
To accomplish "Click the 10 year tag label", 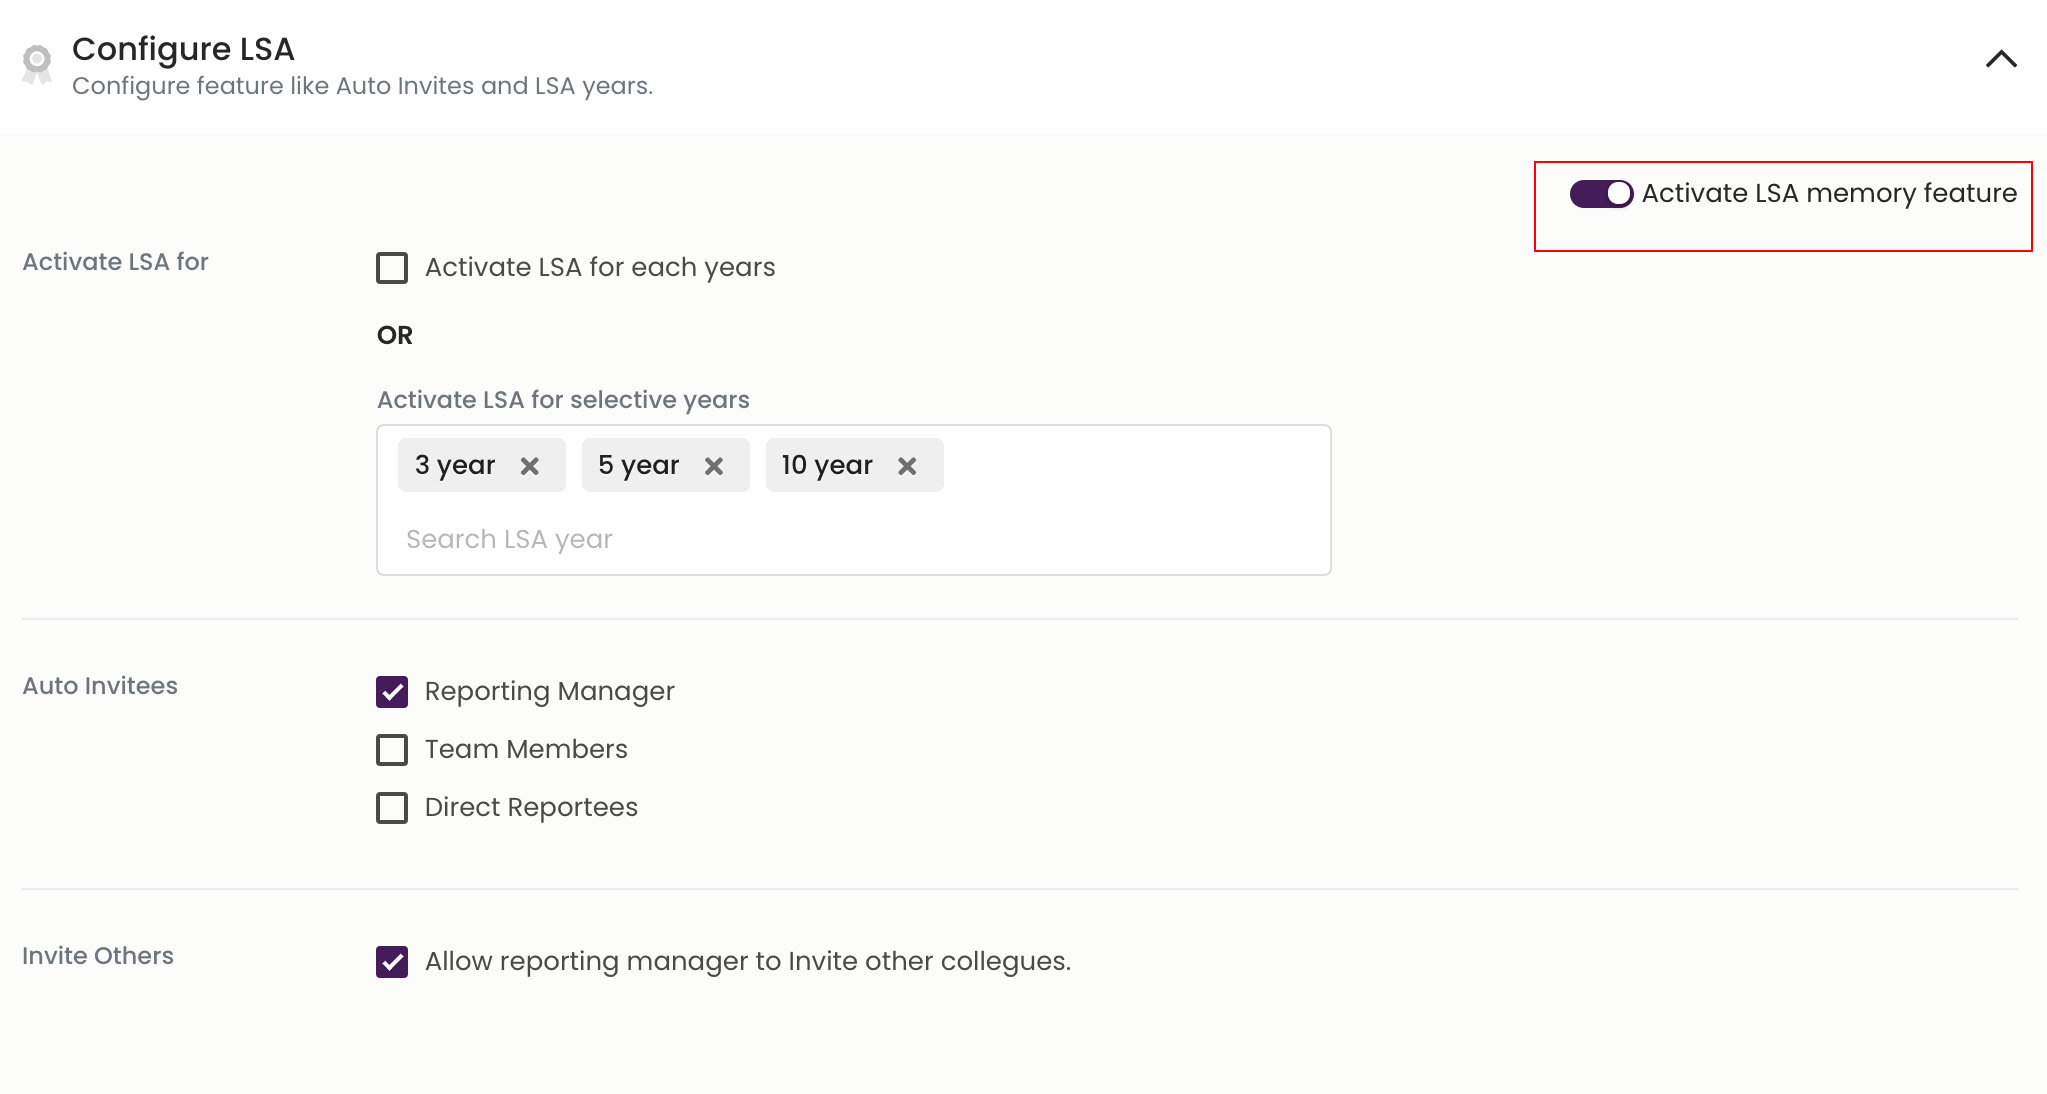I will coord(826,465).
